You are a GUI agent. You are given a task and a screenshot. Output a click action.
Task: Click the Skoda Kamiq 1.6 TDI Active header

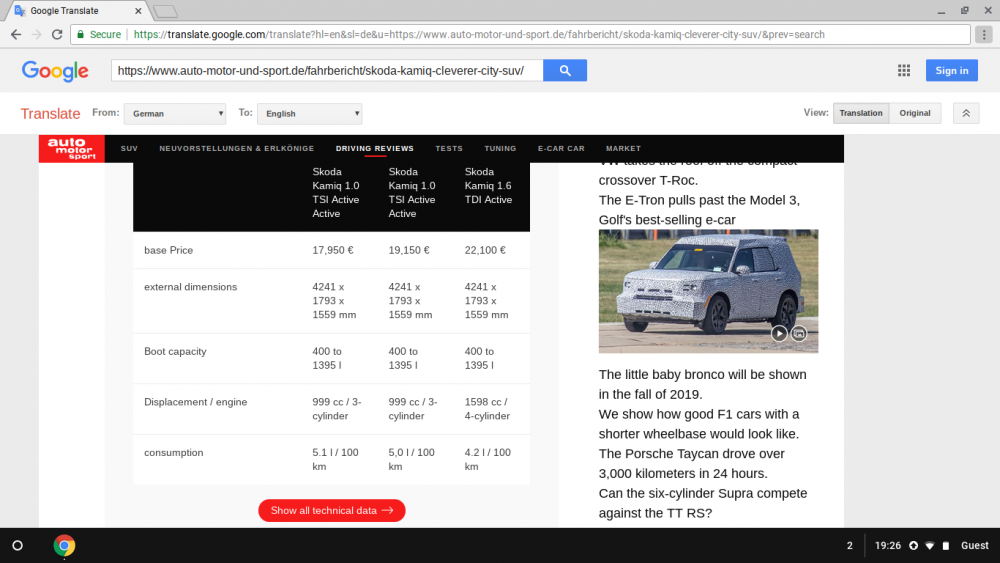click(488, 186)
